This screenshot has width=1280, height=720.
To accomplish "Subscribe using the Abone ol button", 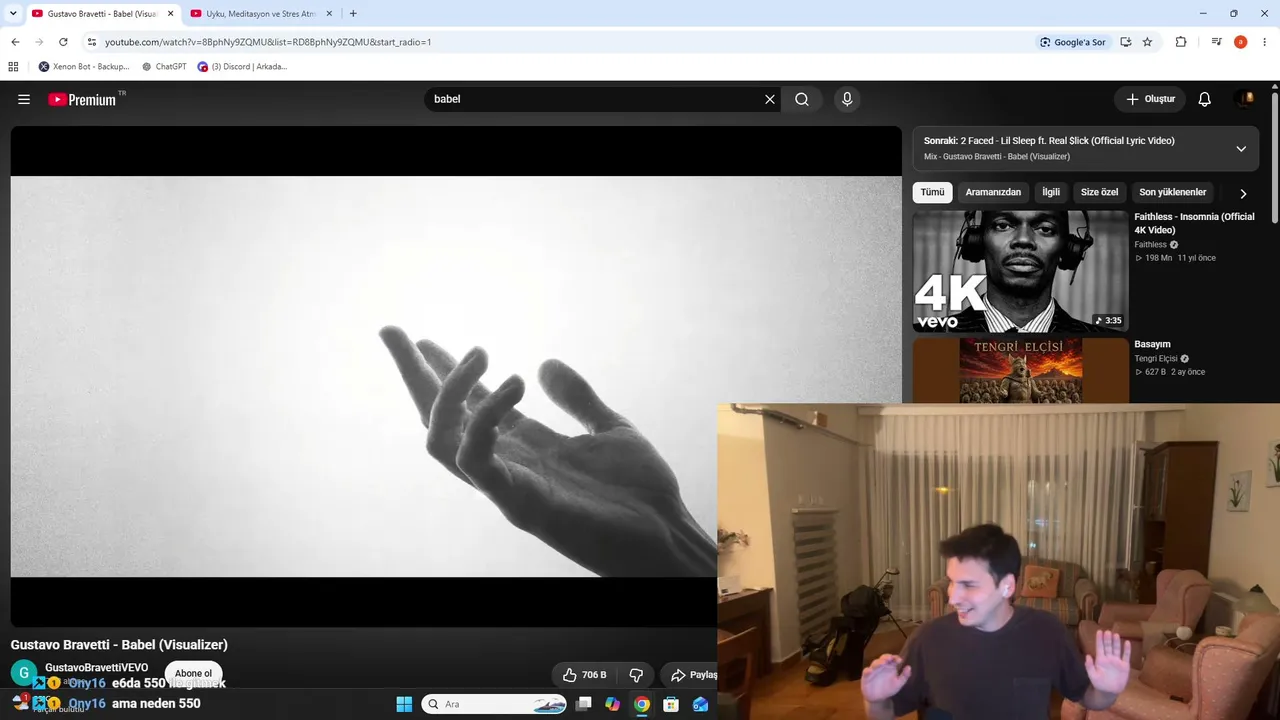I will (193, 673).
